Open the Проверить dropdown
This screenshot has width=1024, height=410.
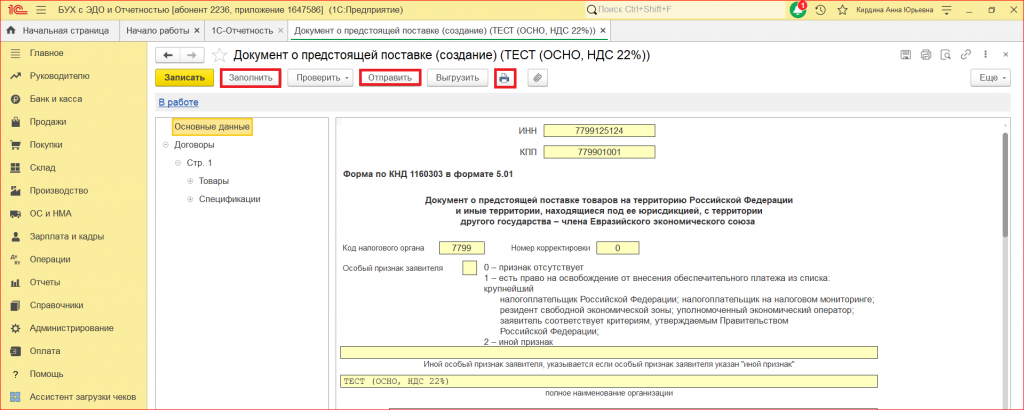click(x=323, y=78)
